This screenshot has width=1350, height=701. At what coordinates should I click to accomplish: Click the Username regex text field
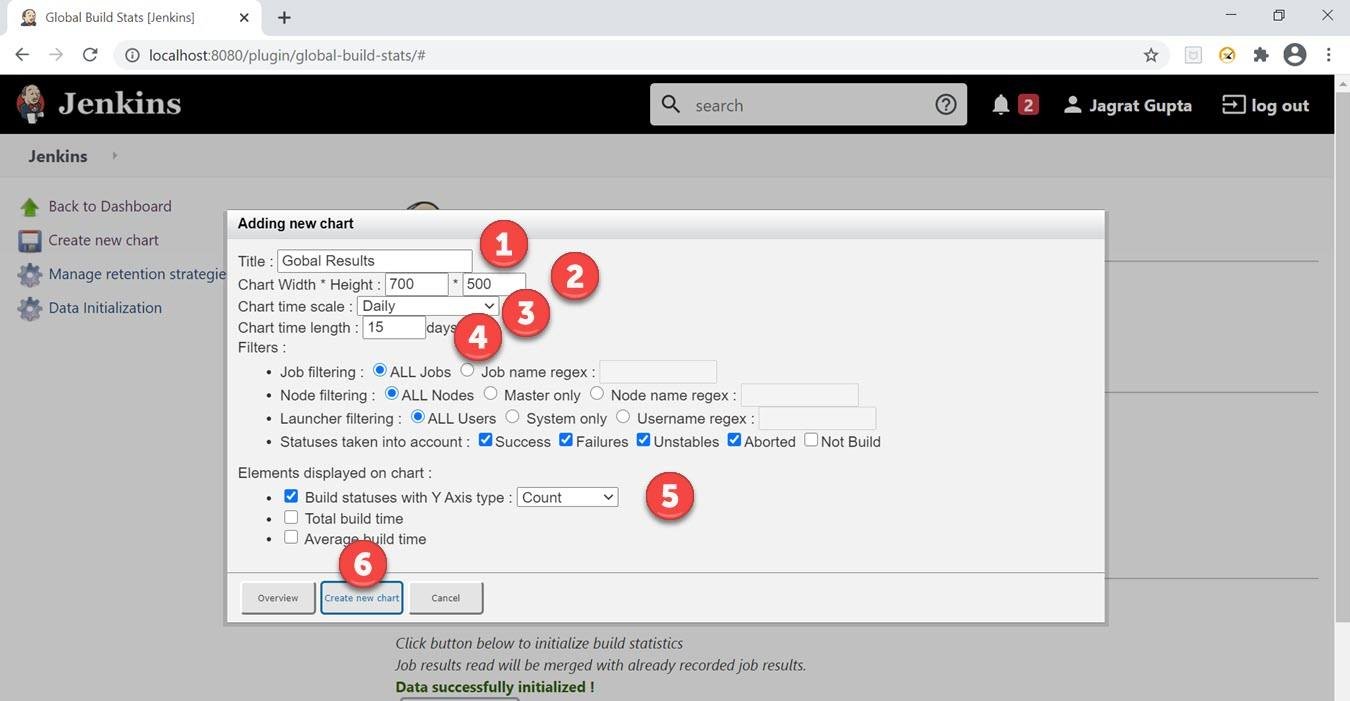[x=817, y=418]
